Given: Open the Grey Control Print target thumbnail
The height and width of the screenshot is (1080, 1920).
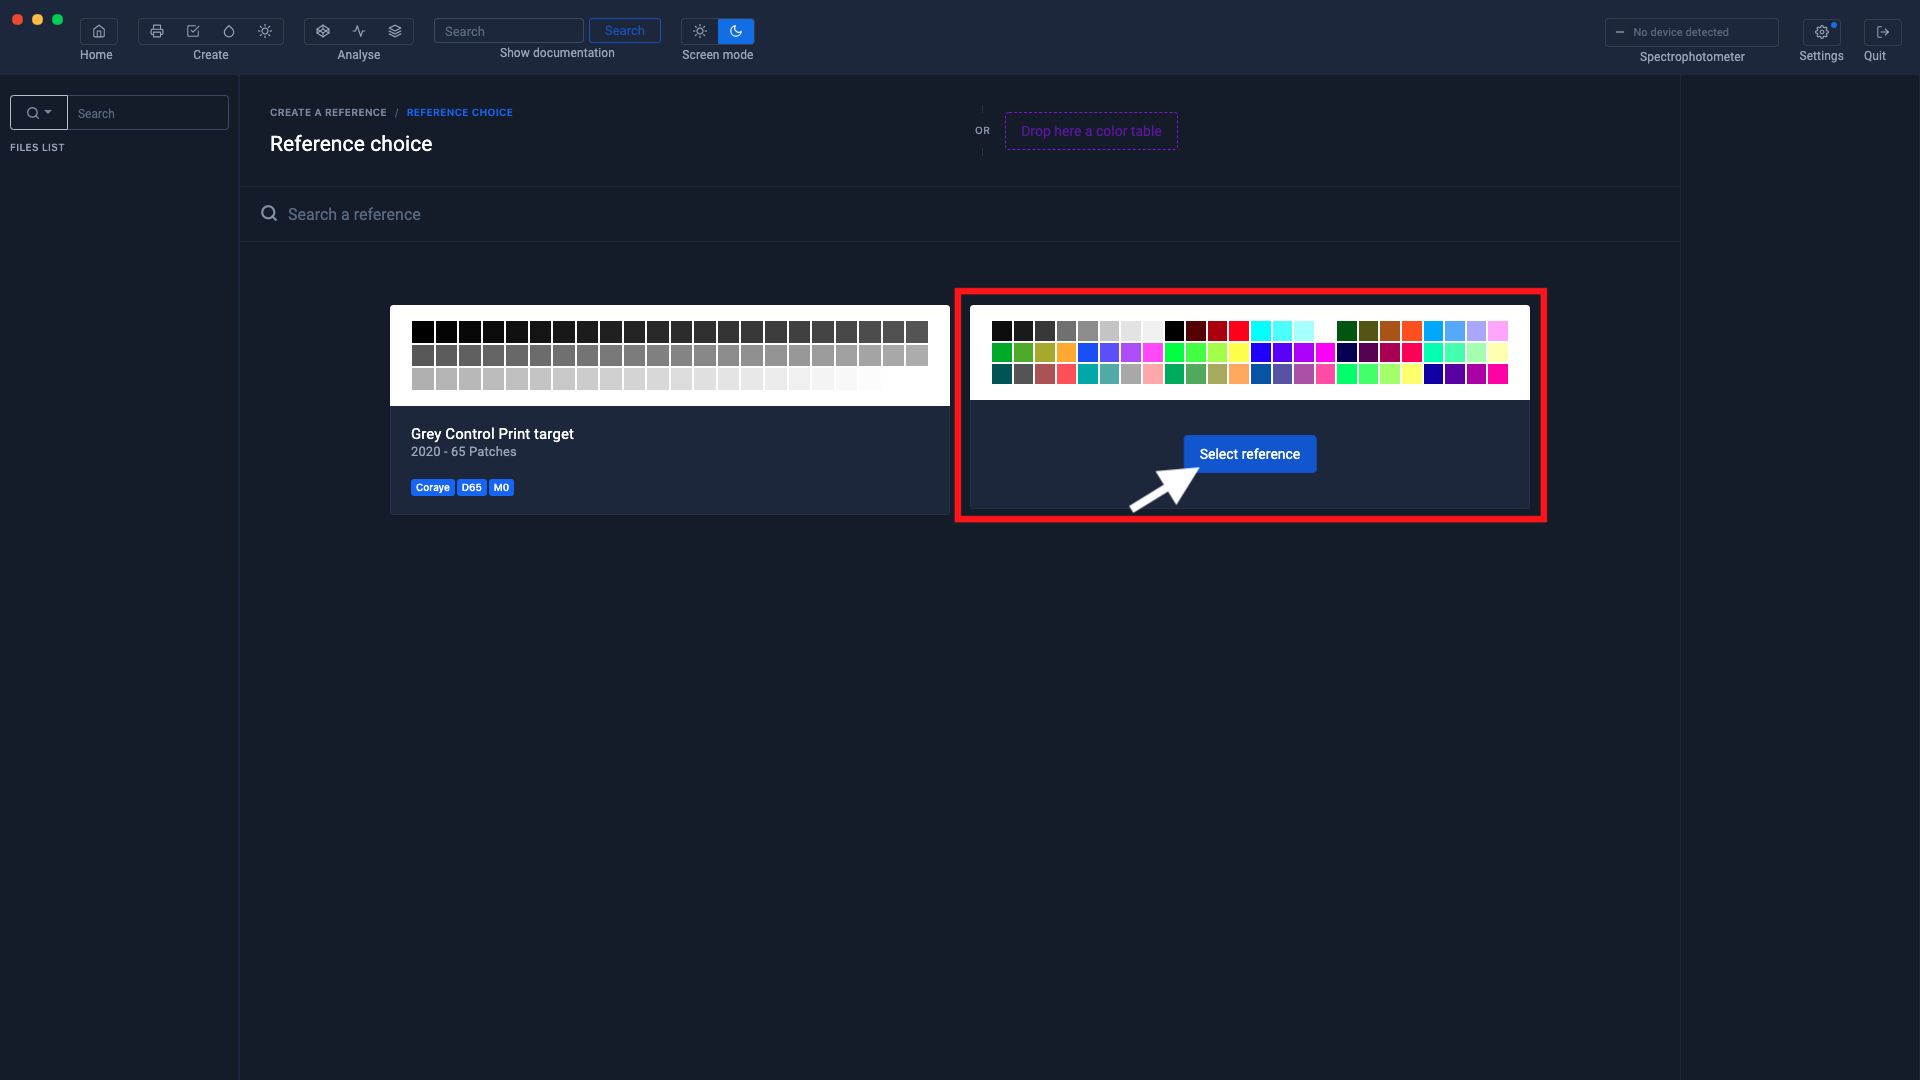Looking at the screenshot, I should (670, 355).
